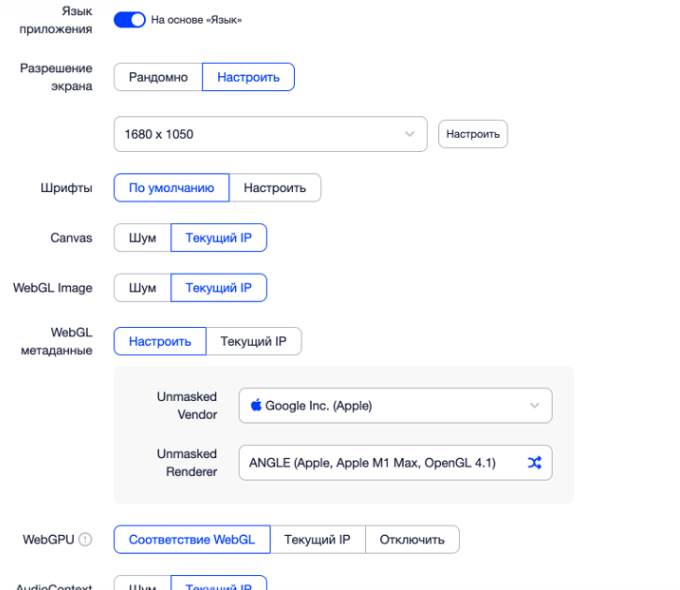Viewport: 680px width, 590px height.
Task: Select "Настроить" for fonts
Action: pos(275,187)
